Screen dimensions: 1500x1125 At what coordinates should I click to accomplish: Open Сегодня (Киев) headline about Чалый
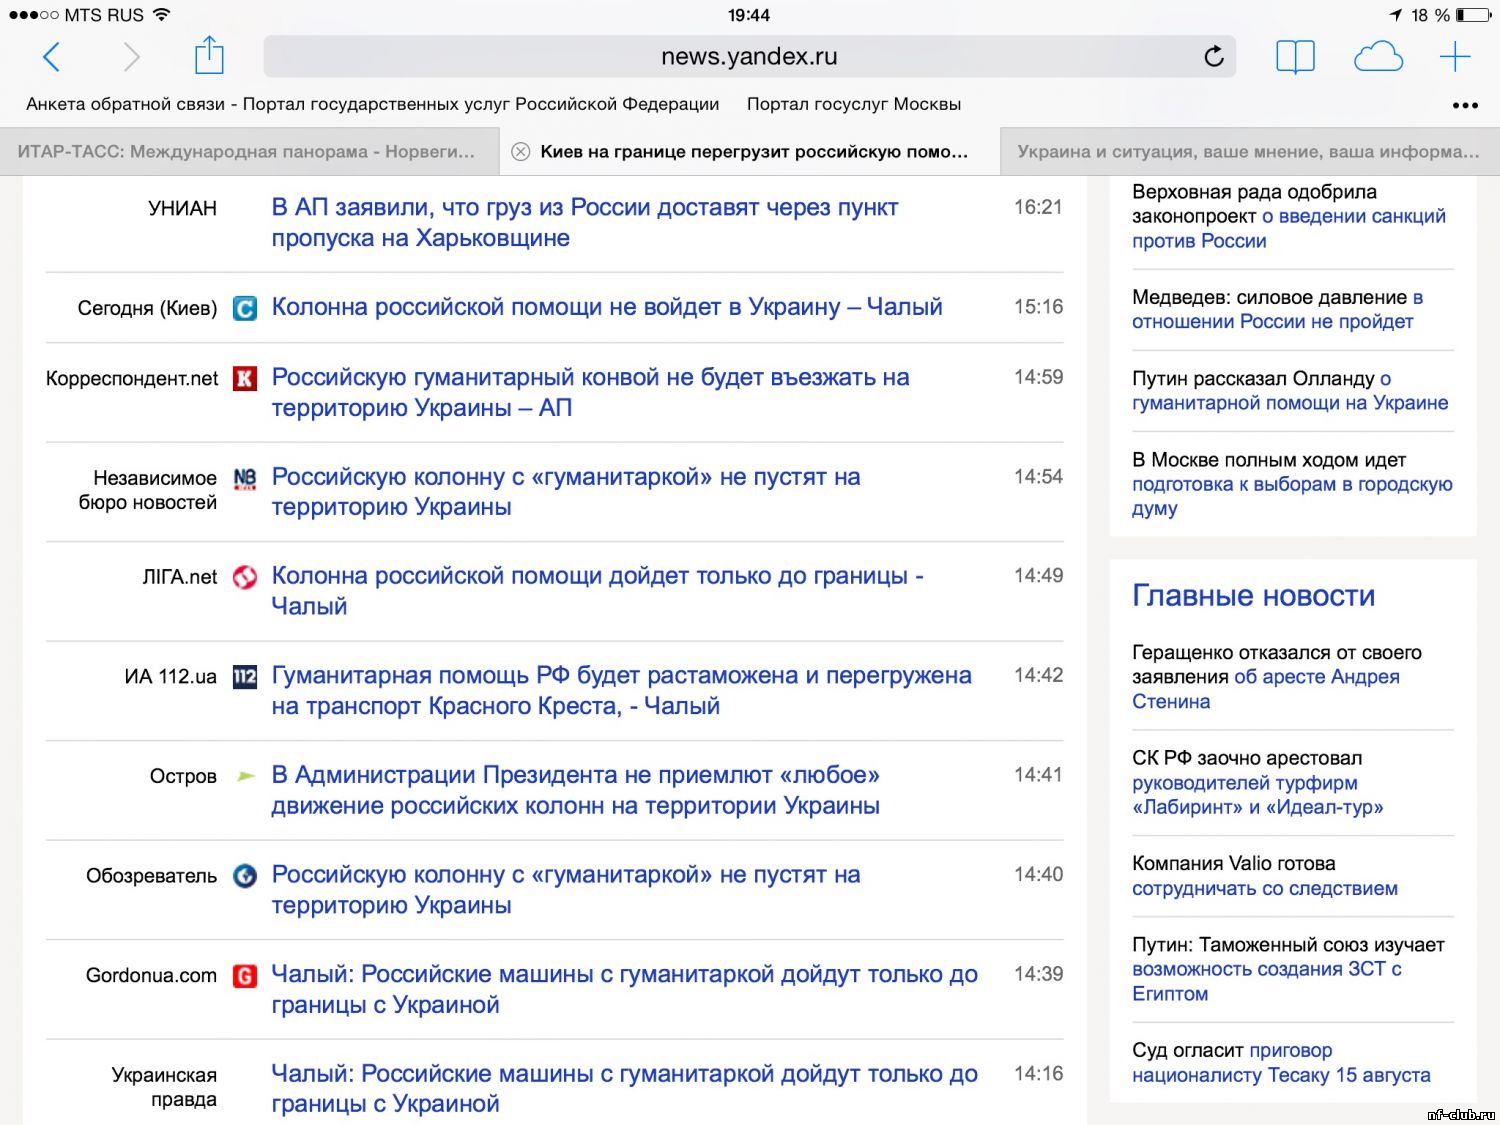click(607, 307)
